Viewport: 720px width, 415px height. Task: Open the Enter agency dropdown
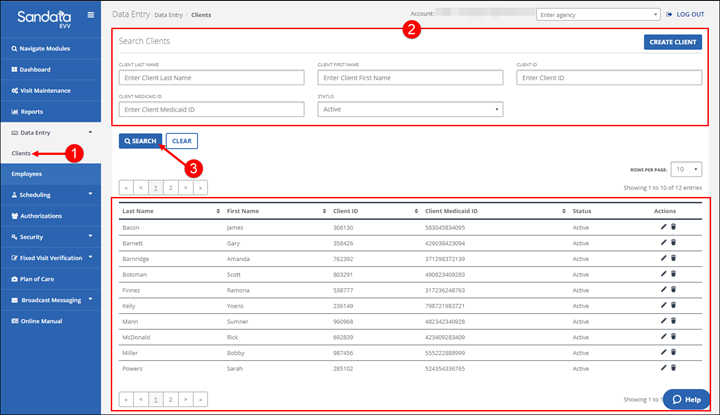pyautogui.click(x=598, y=15)
